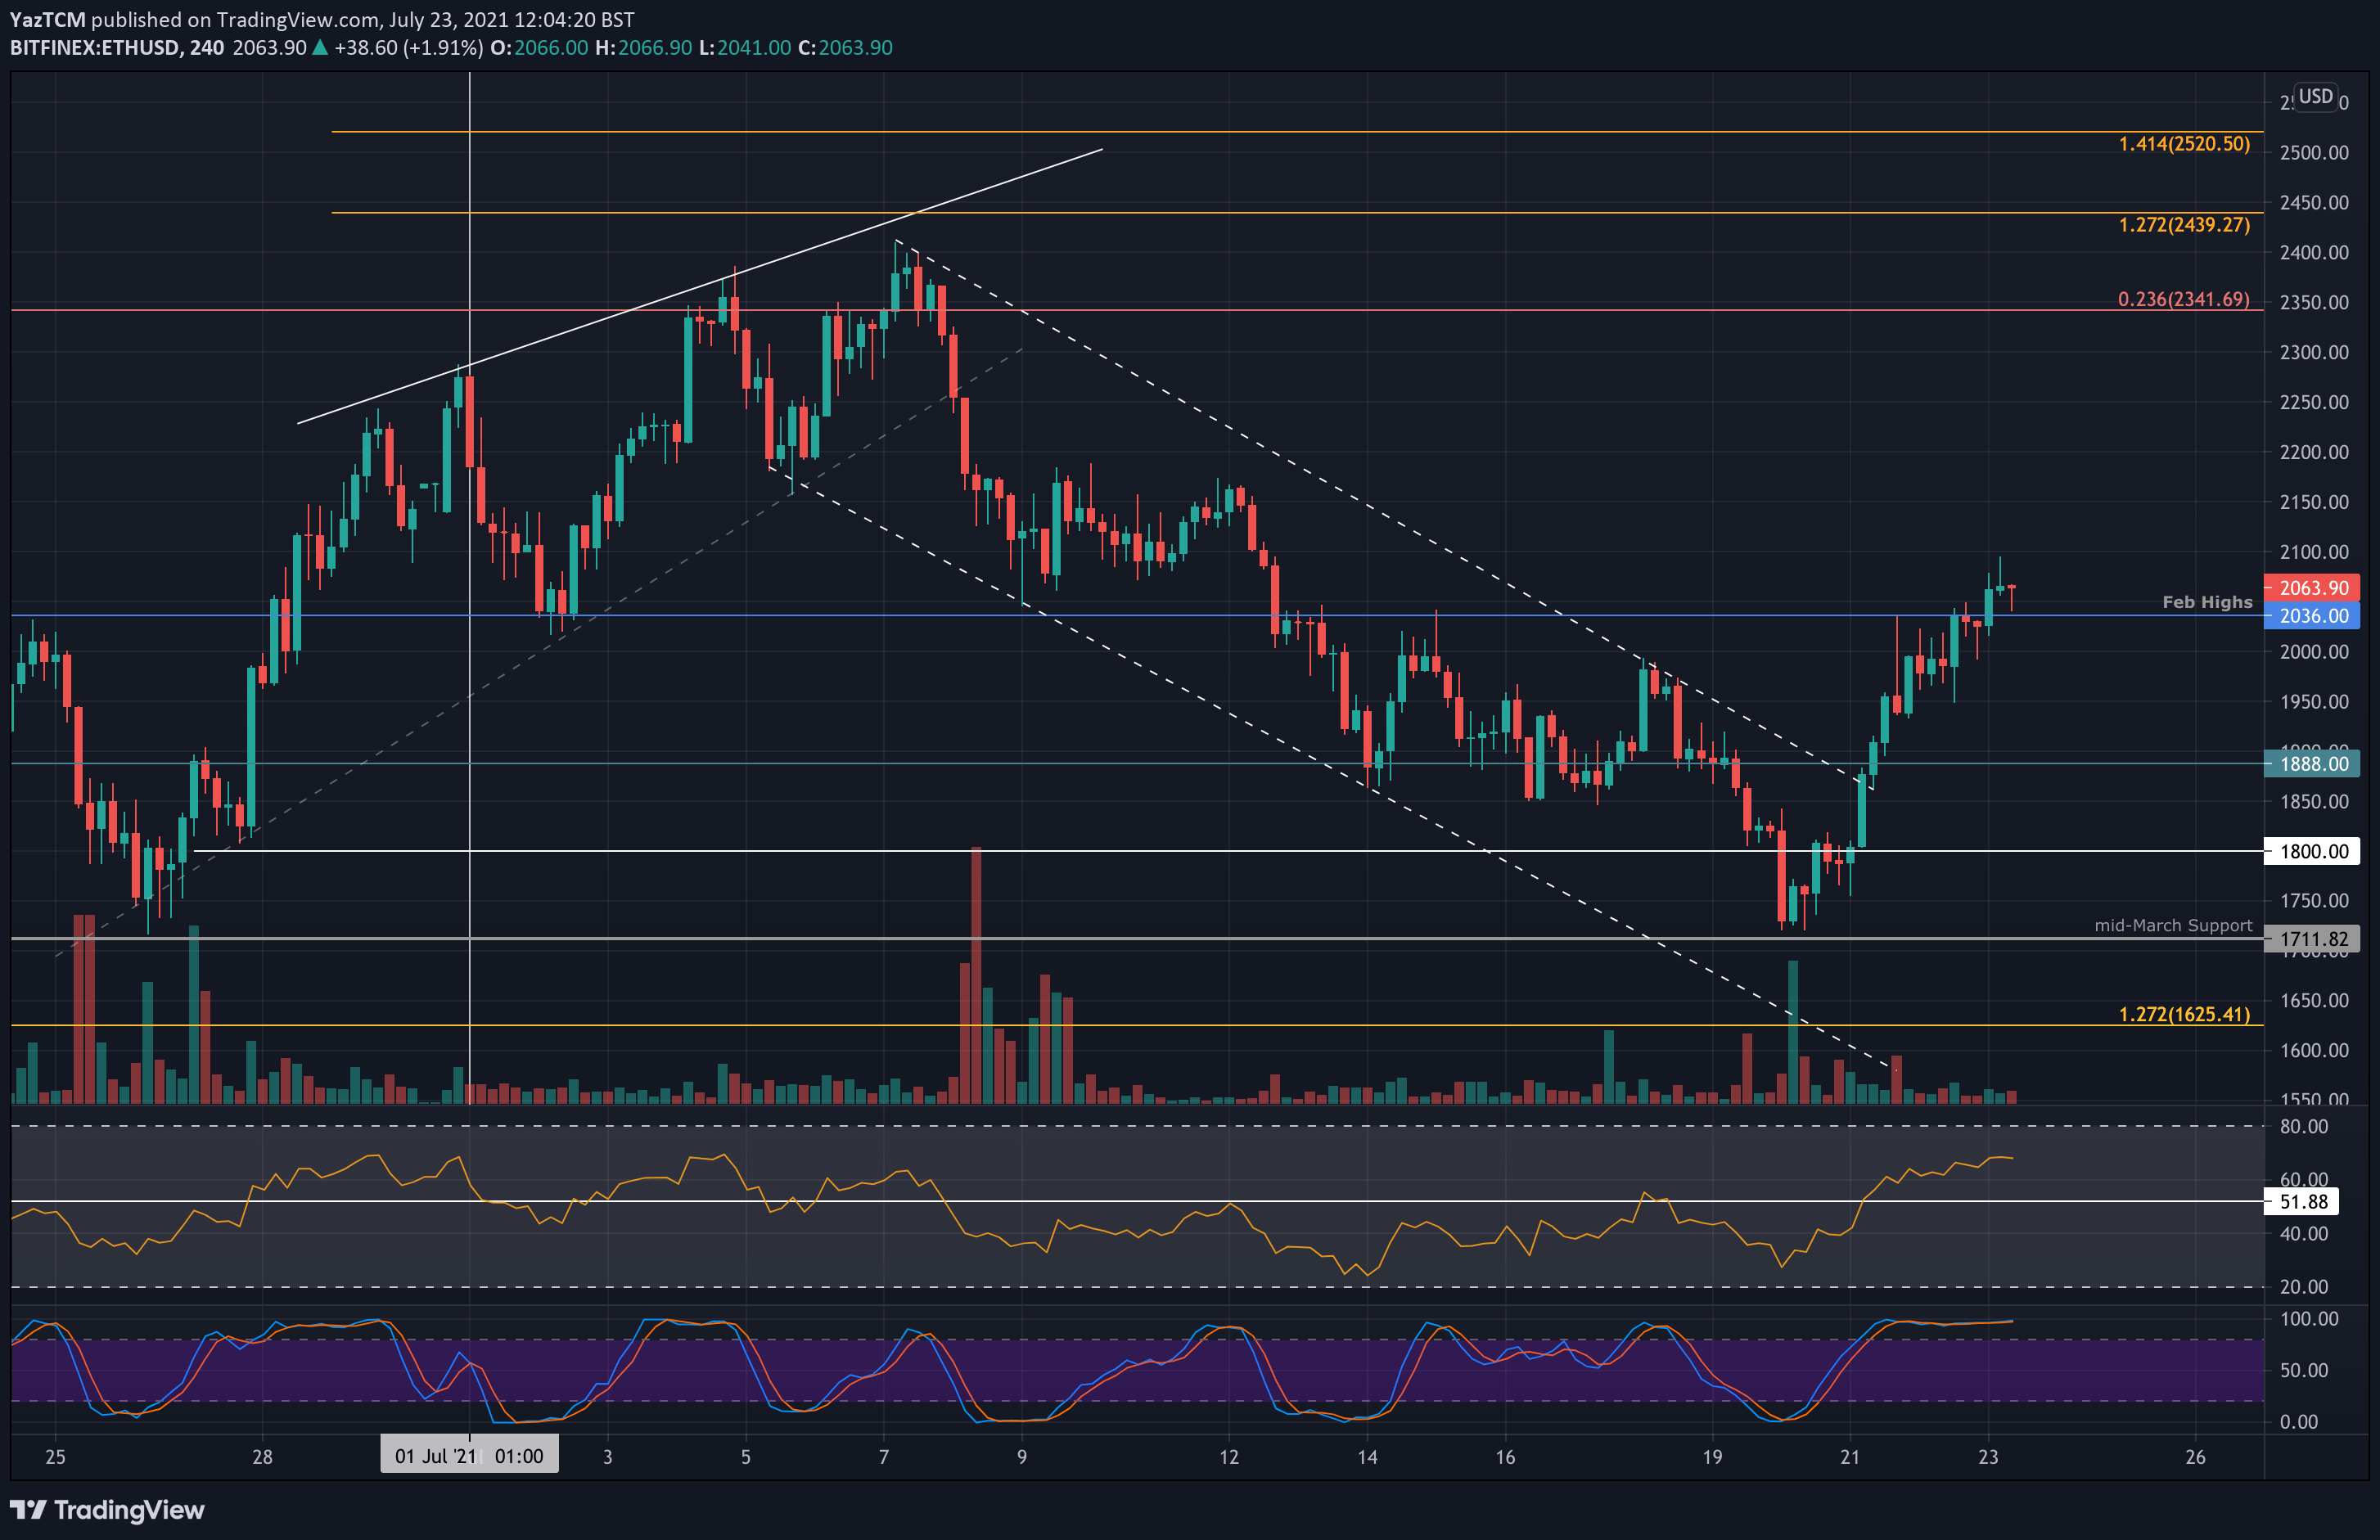
Task: Click the date 7 on time axis
Action: pos(884,1457)
